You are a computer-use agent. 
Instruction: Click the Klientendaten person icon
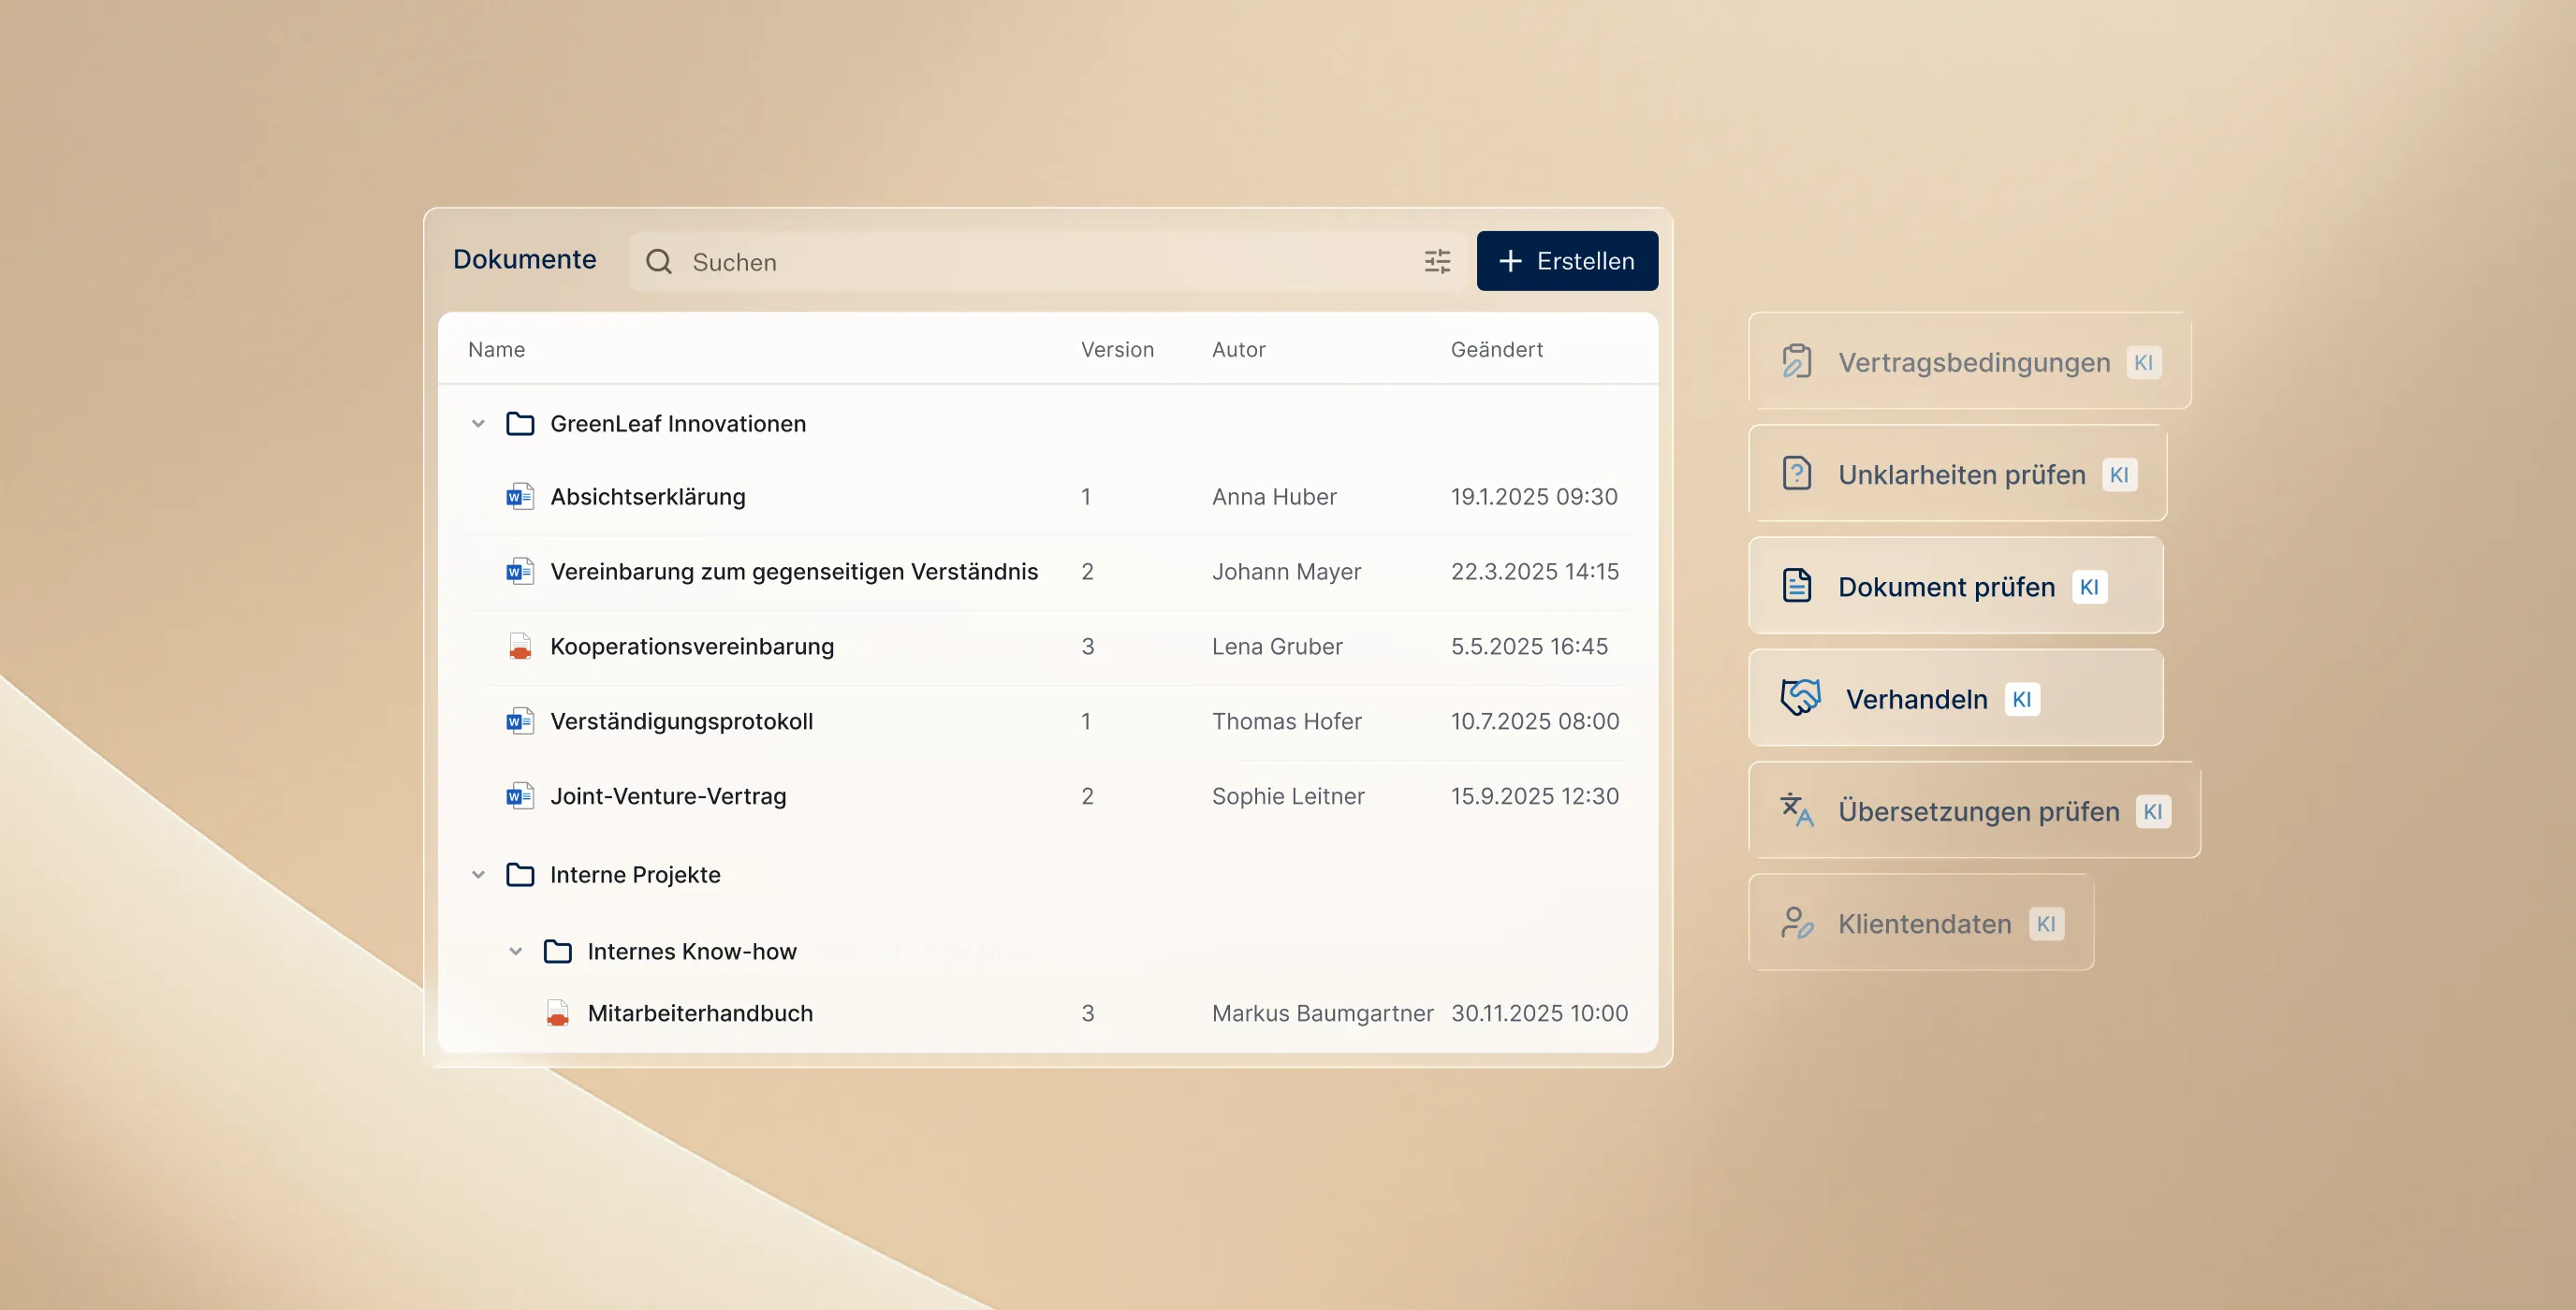tap(1796, 923)
